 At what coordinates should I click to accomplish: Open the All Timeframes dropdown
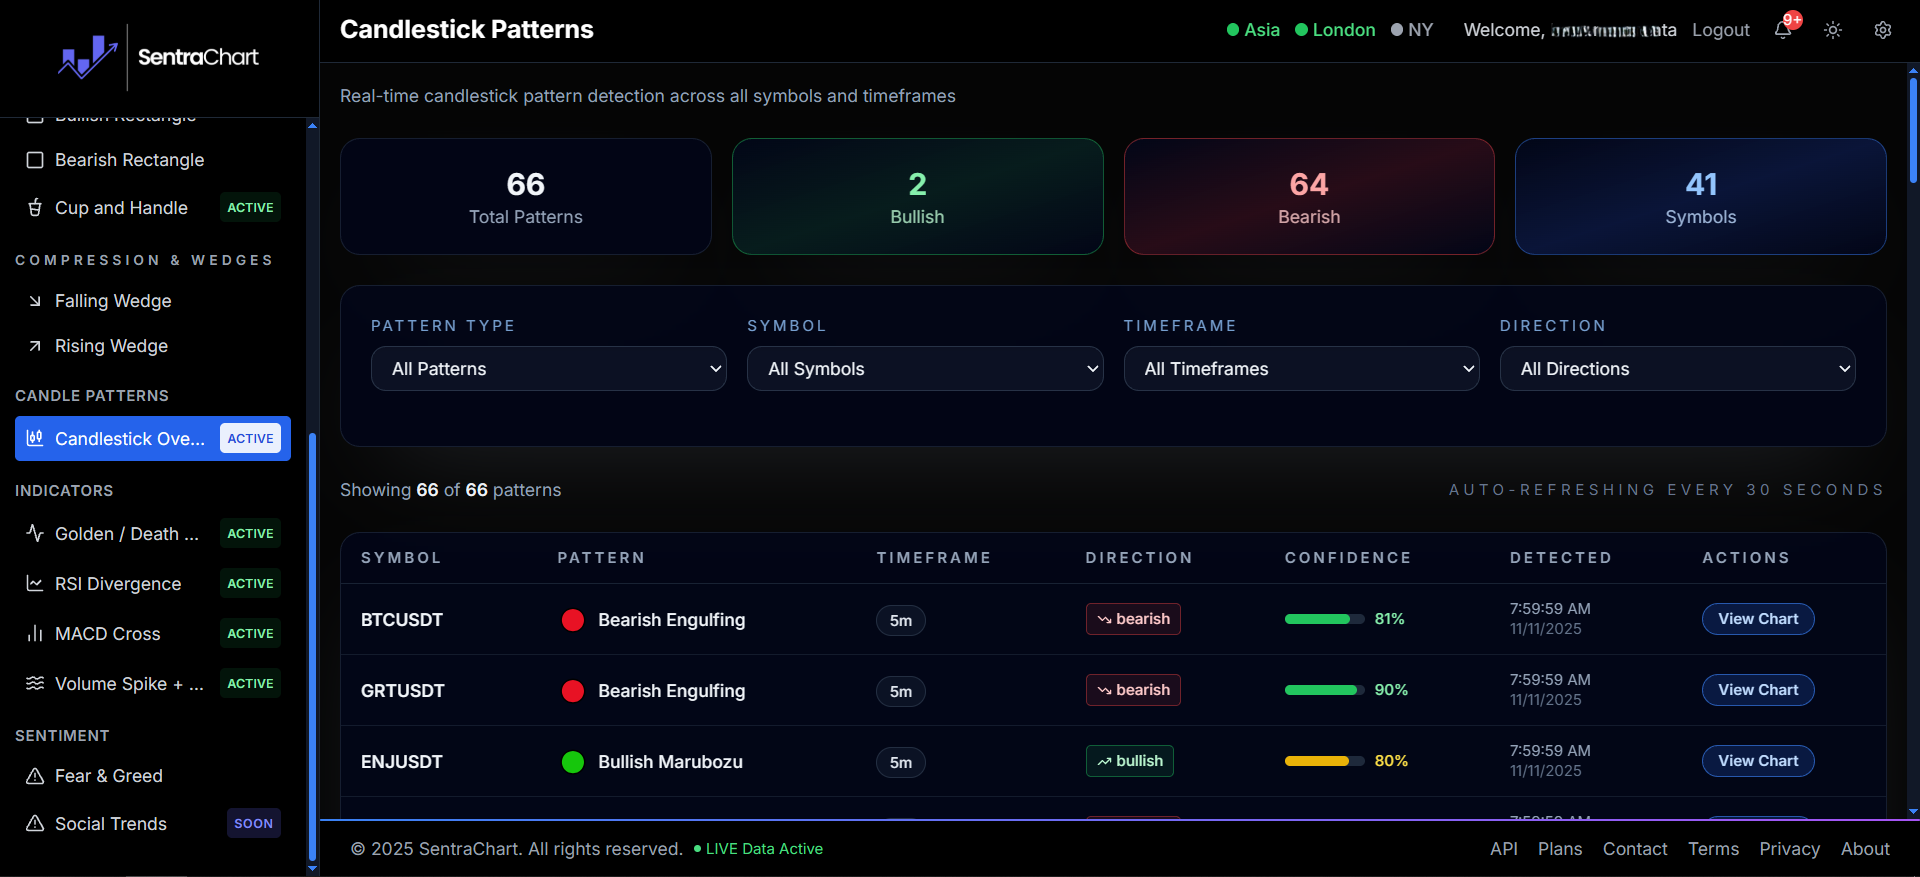tap(1301, 369)
